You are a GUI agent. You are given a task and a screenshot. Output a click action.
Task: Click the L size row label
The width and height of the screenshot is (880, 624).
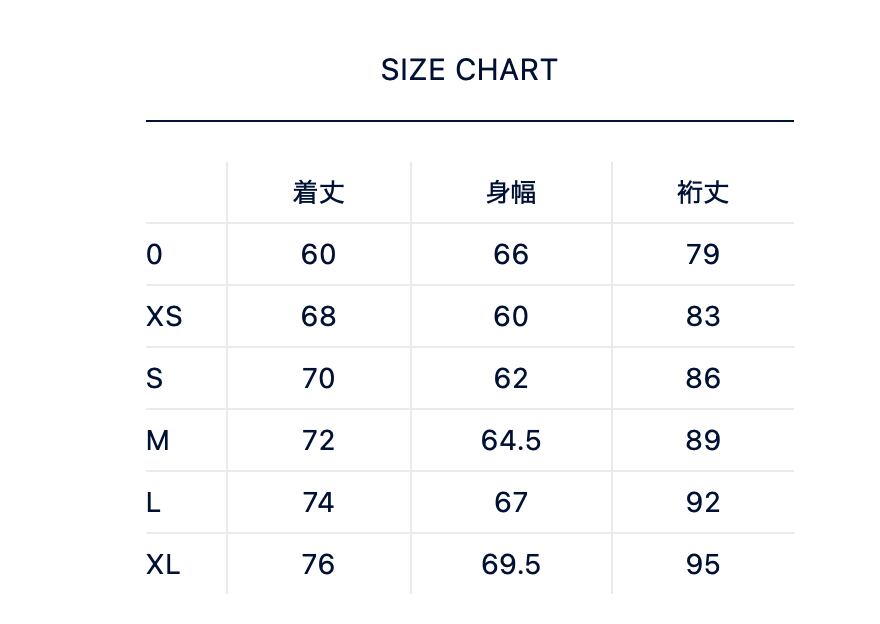pyautogui.click(x=153, y=502)
